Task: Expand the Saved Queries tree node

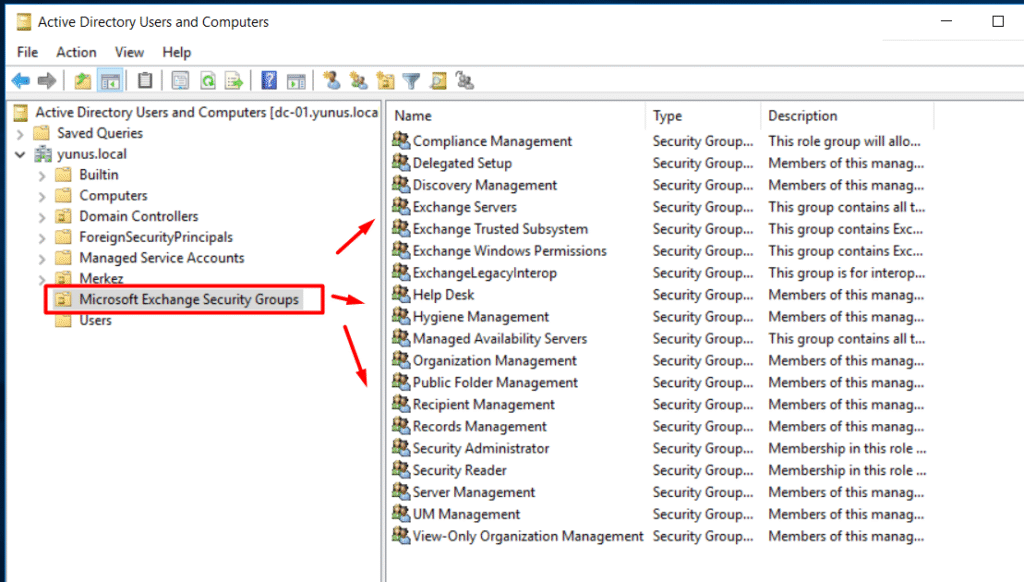Action: pos(20,133)
